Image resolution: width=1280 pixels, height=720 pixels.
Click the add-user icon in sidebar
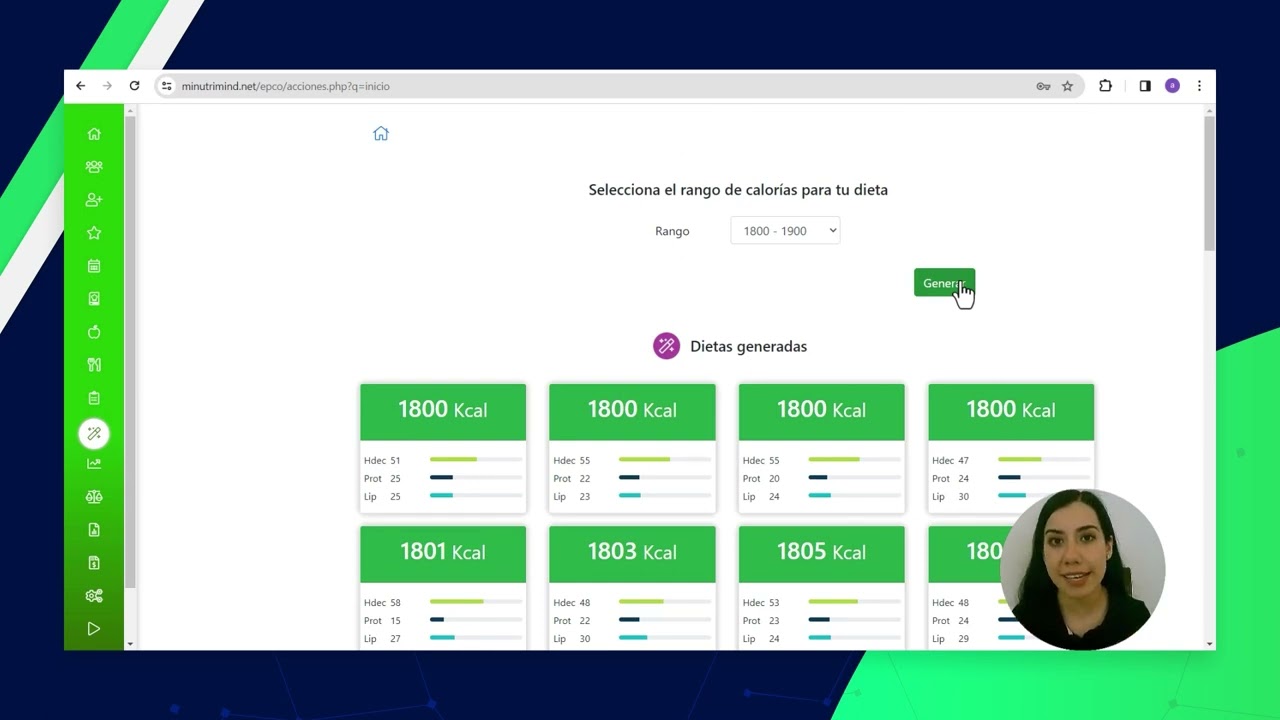click(94, 200)
